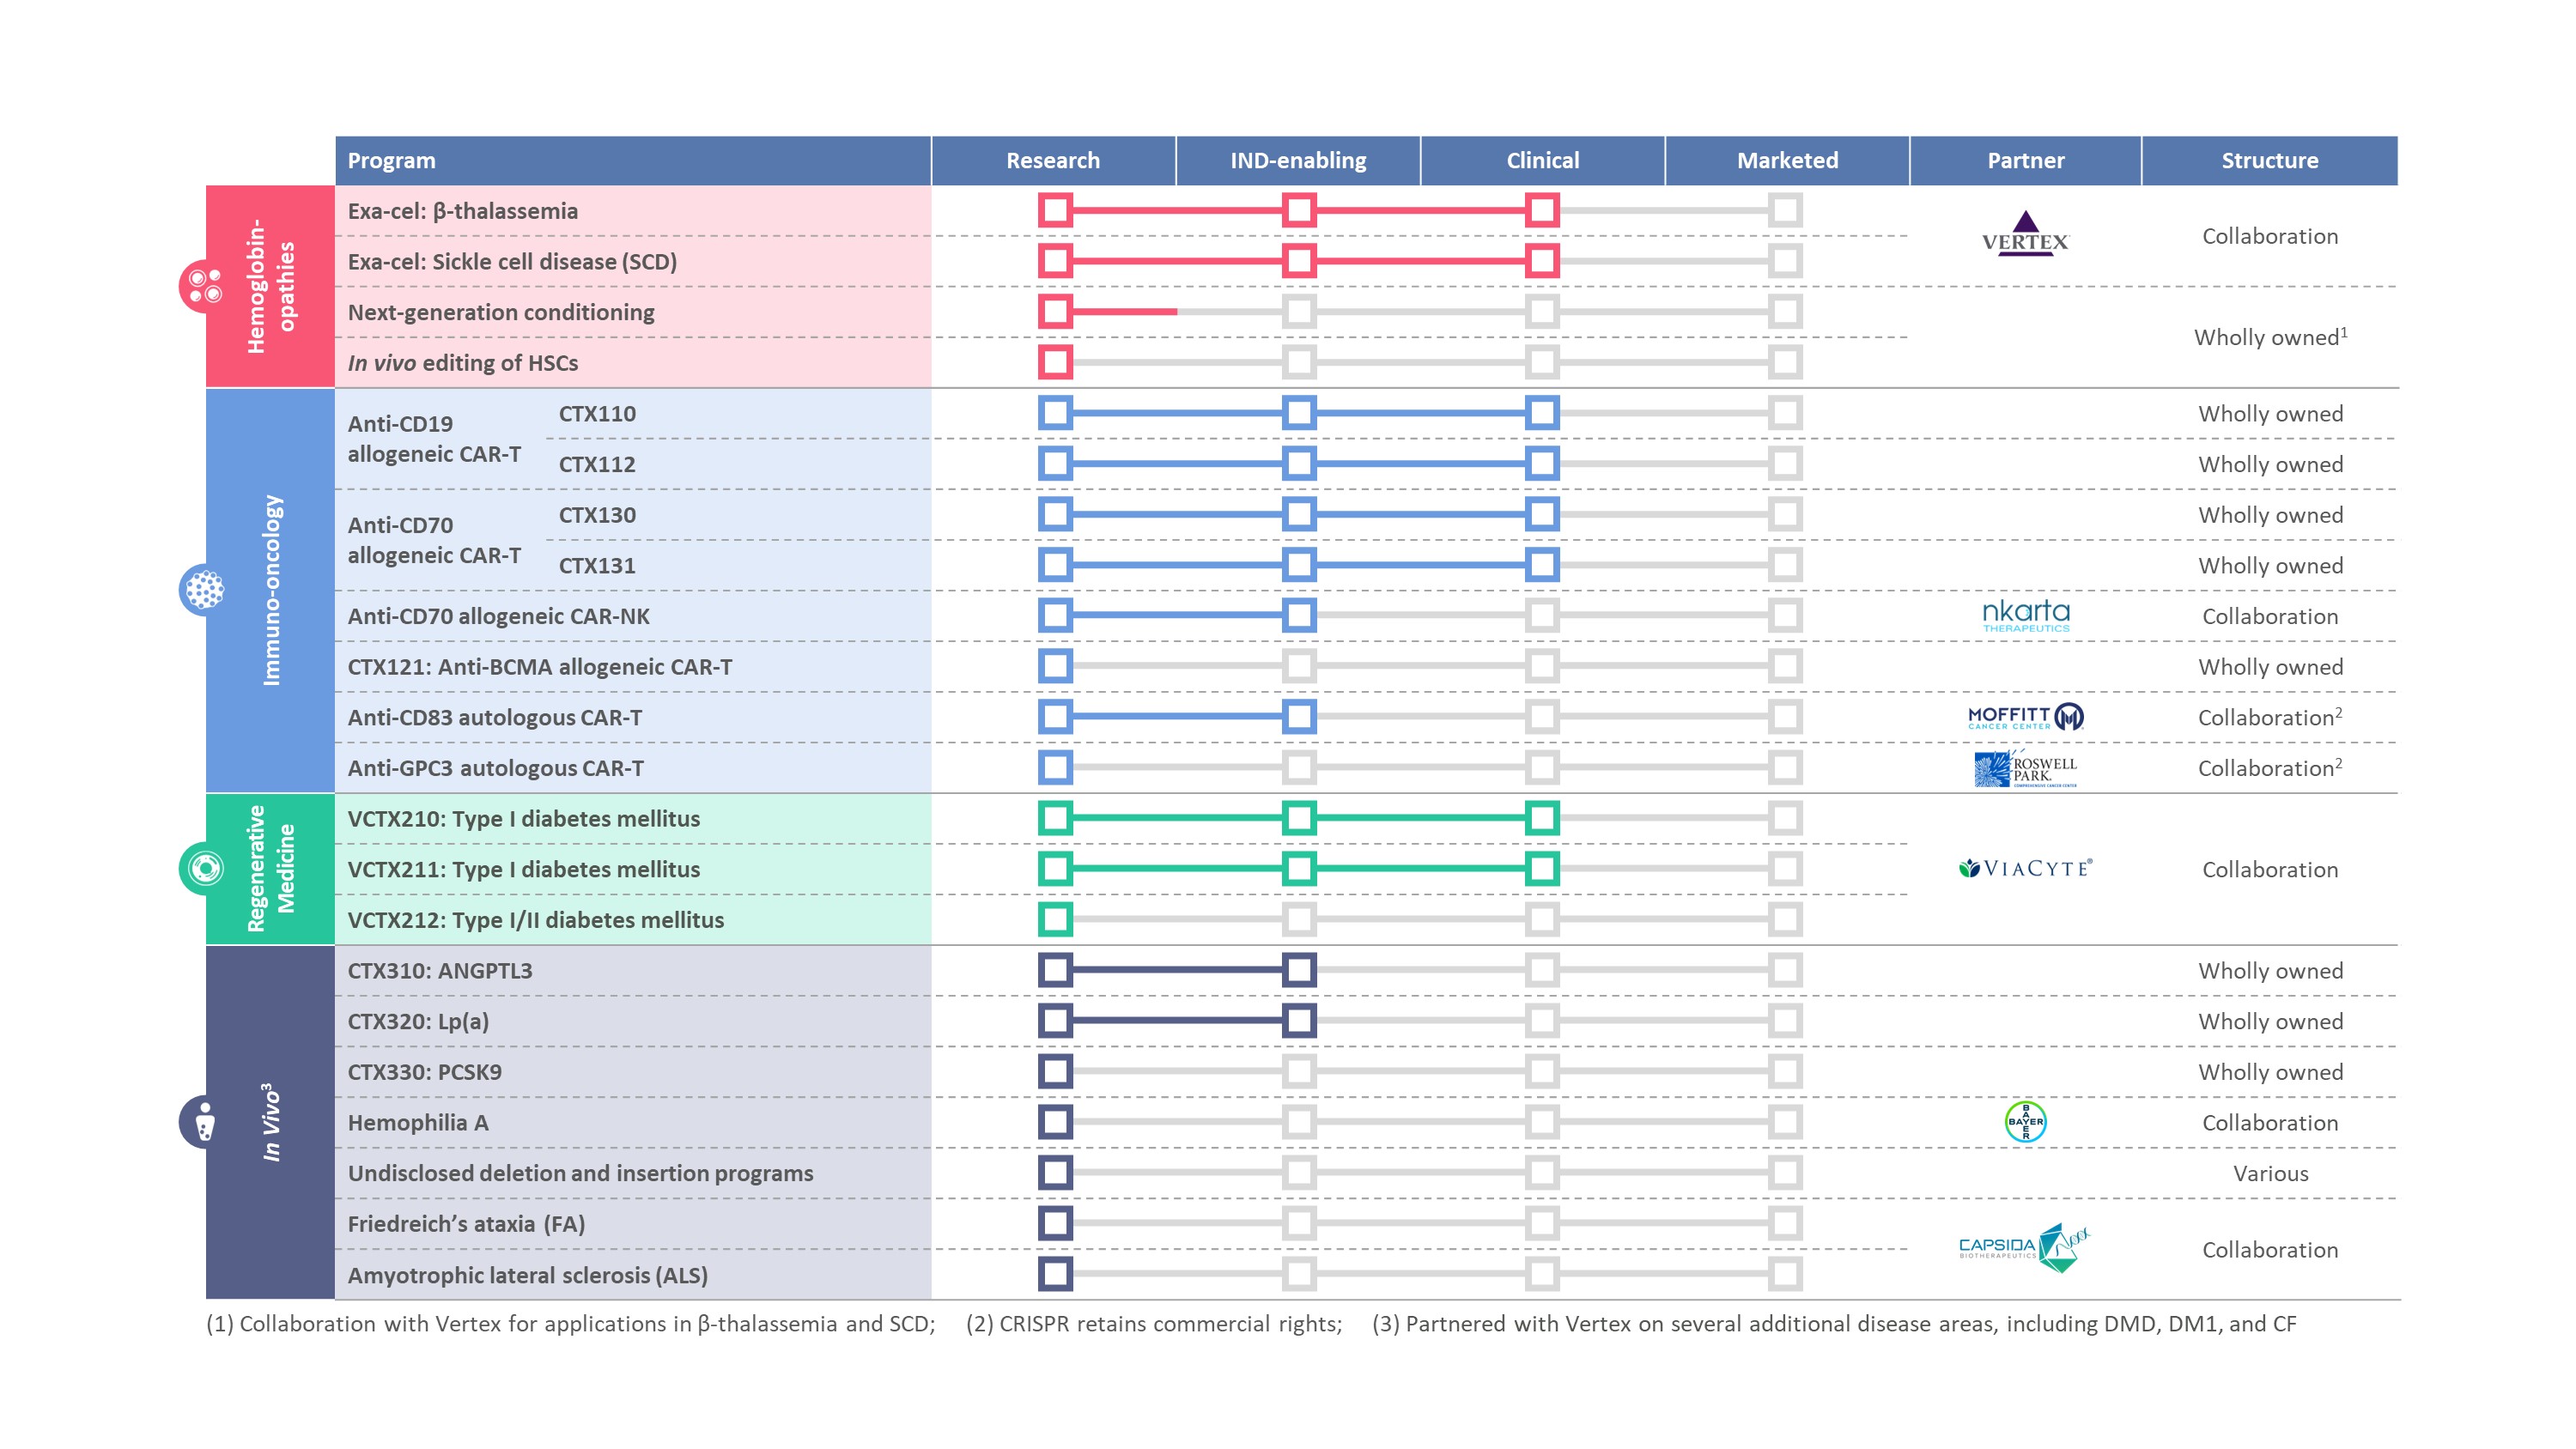This screenshot has width=2576, height=1449.
Task: Click 'VCTX210: Type I diabetes mellitus' row
Action: click(x=633, y=819)
